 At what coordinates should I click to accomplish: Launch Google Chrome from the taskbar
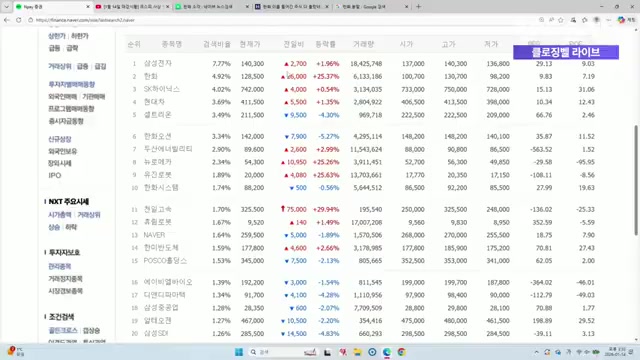pyautogui.click(x=402, y=352)
